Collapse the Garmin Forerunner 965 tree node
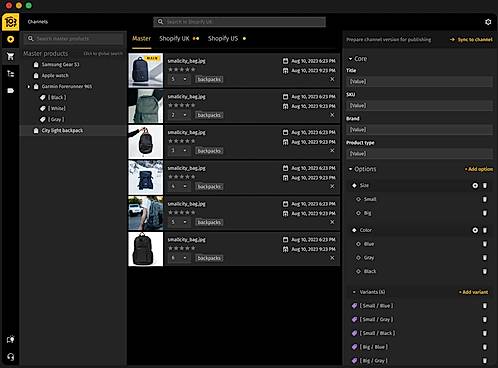The image size is (498, 368). tap(29, 87)
